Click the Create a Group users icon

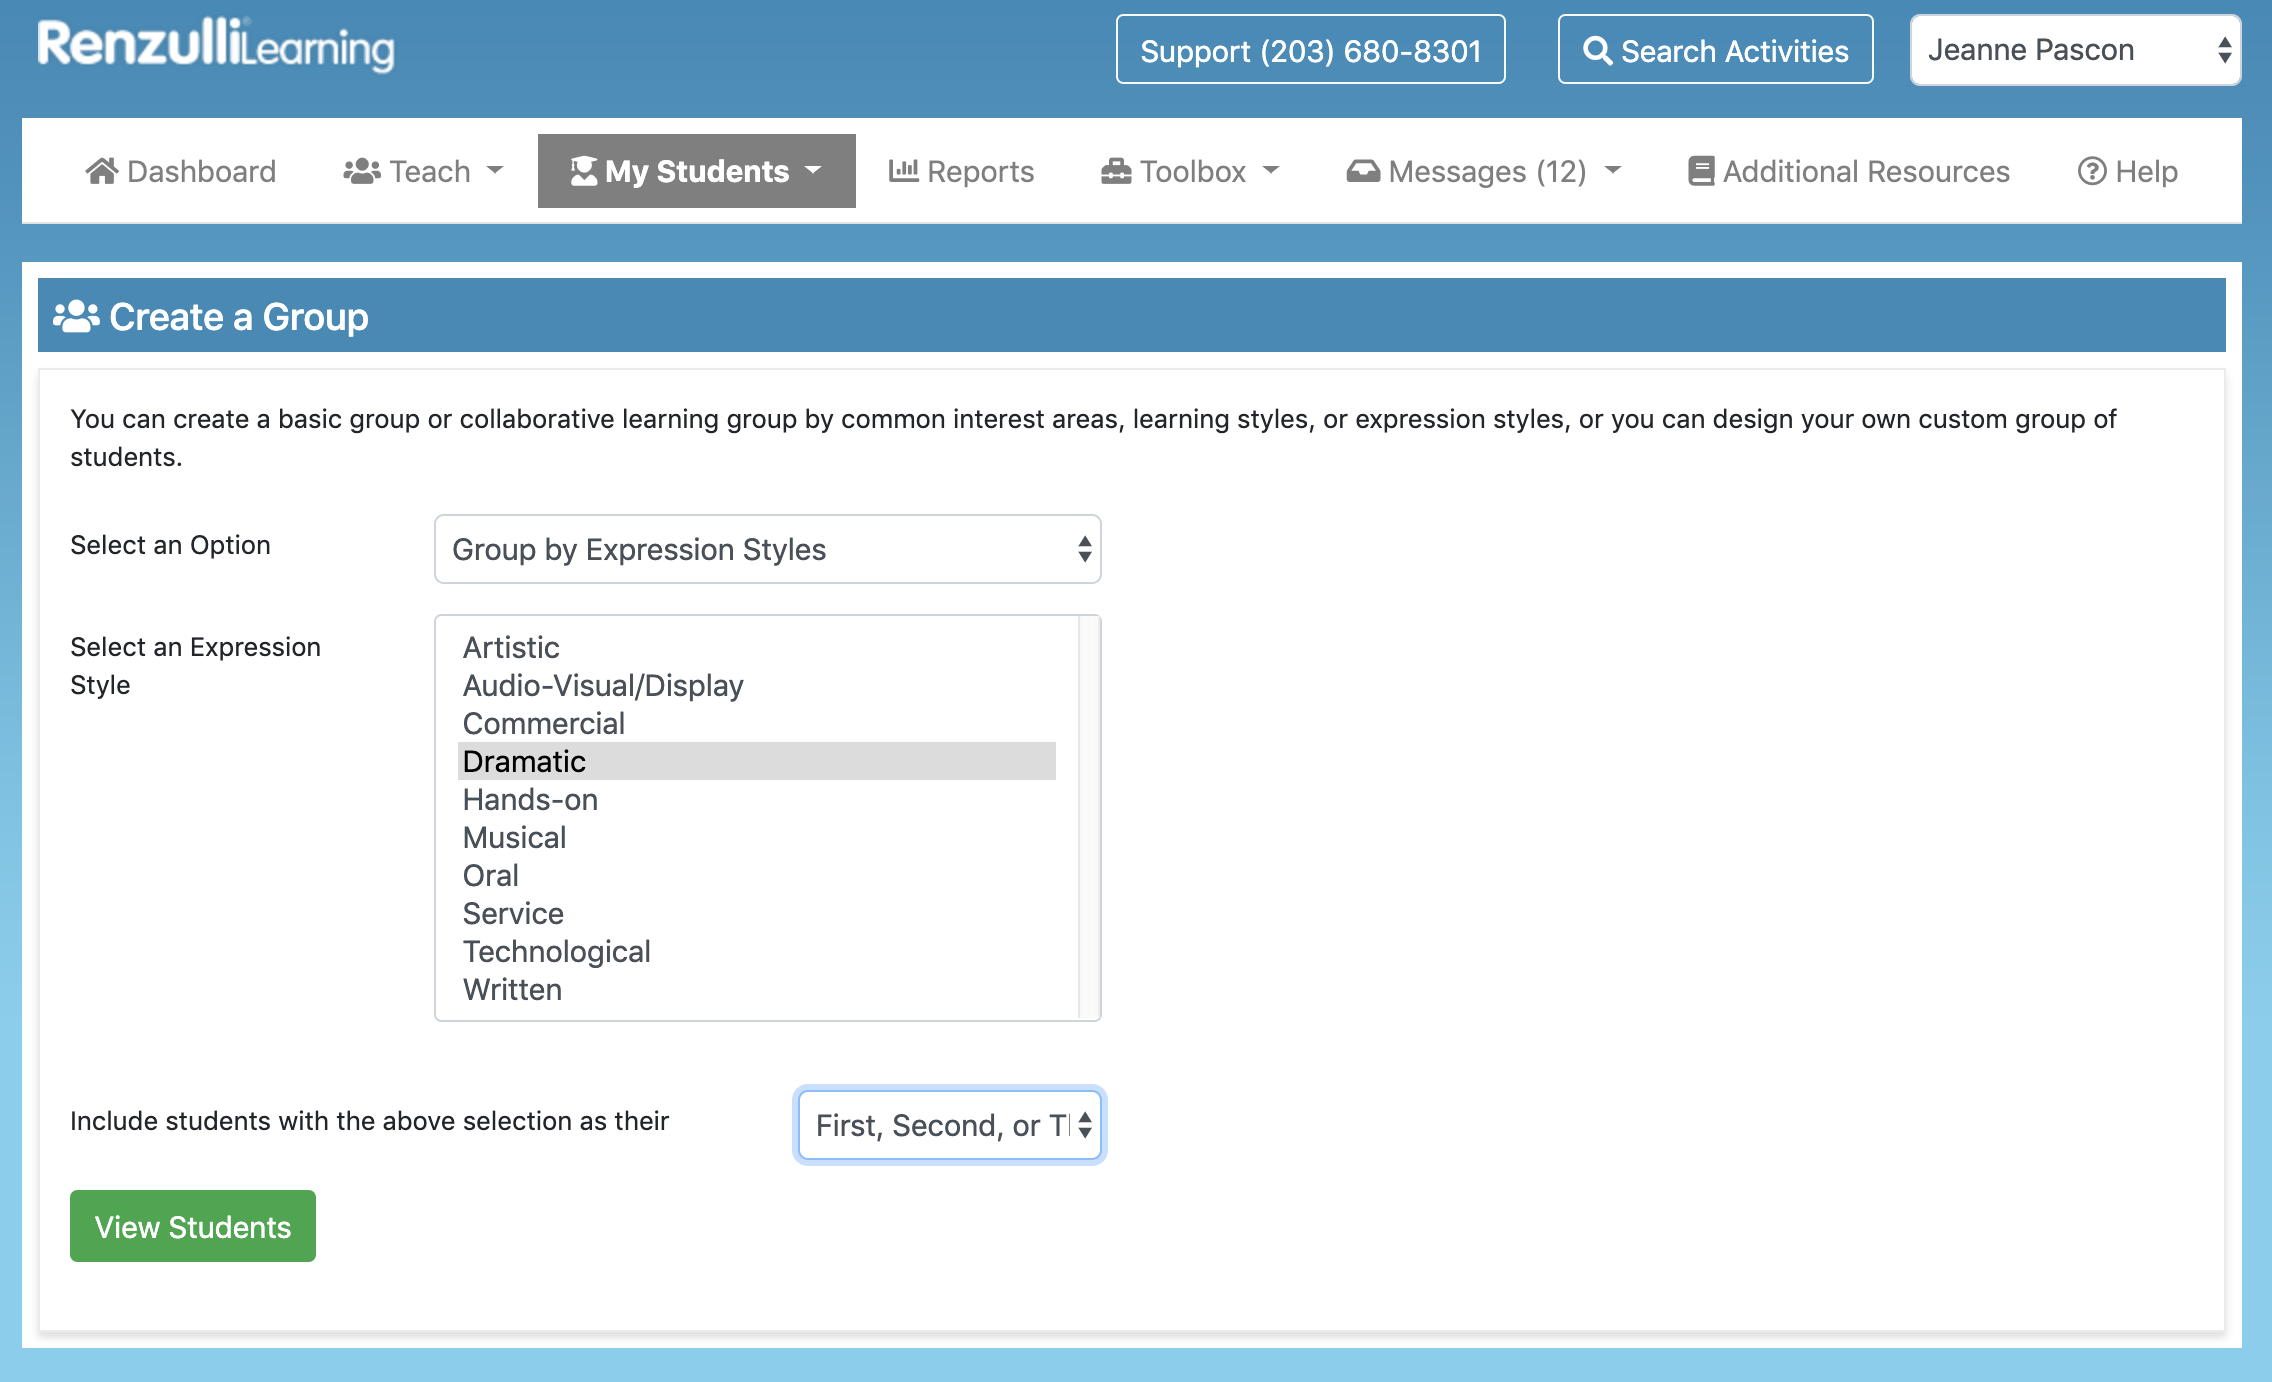pos(76,316)
